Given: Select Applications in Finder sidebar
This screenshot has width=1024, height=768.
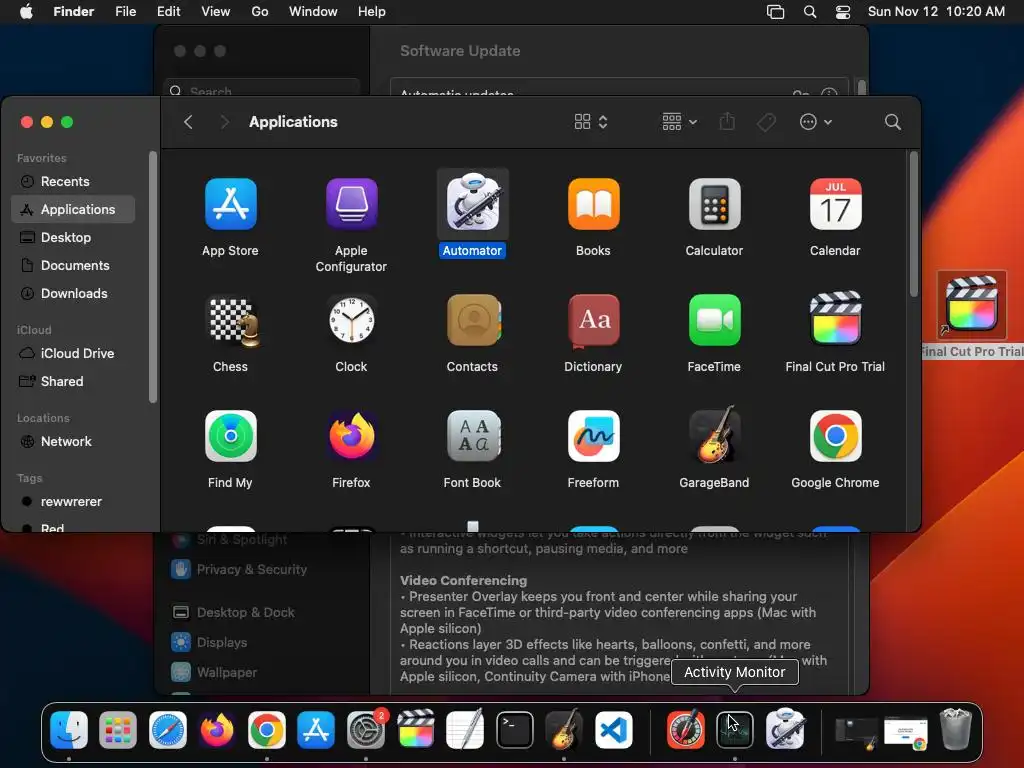Looking at the screenshot, I should (x=73, y=210).
